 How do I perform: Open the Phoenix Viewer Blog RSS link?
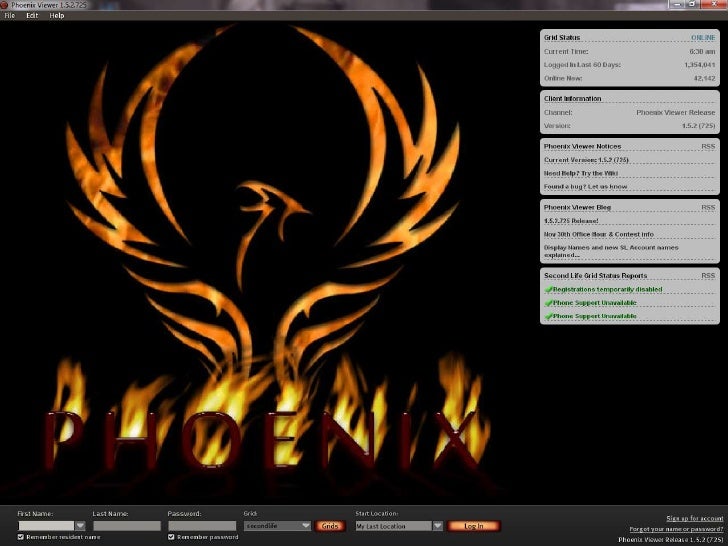pyautogui.click(x=708, y=208)
